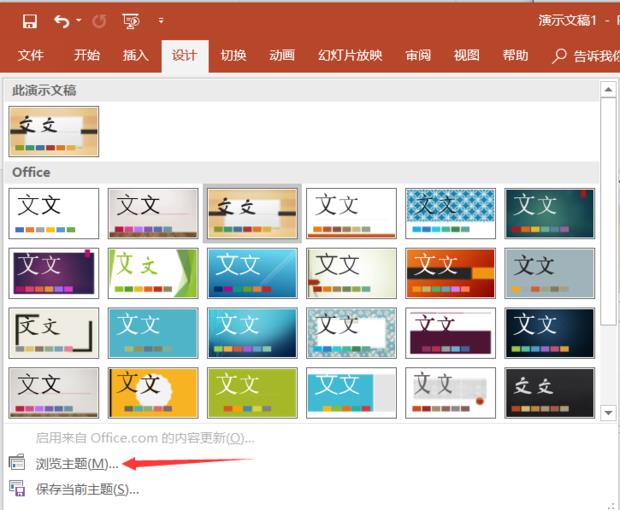Select the 设计 tab

185,55
